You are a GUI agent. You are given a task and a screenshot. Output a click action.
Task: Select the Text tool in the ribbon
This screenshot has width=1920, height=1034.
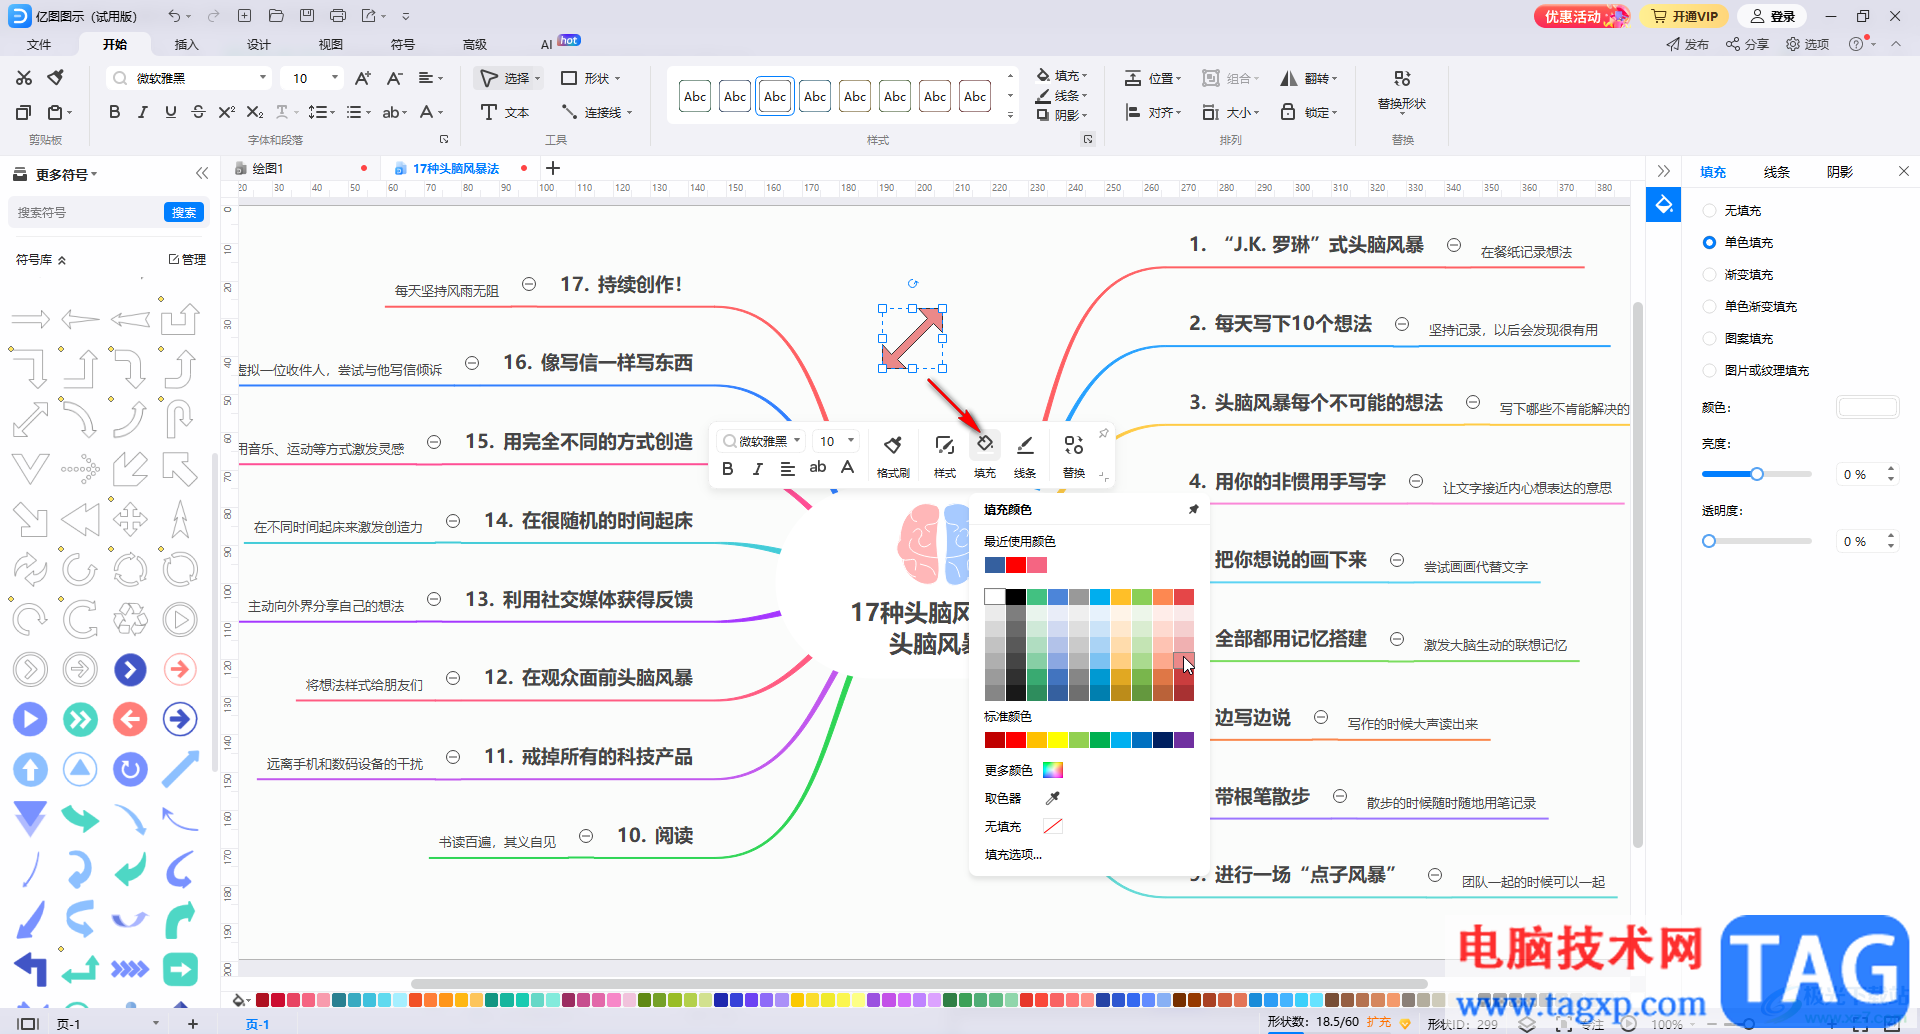pos(505,112)
